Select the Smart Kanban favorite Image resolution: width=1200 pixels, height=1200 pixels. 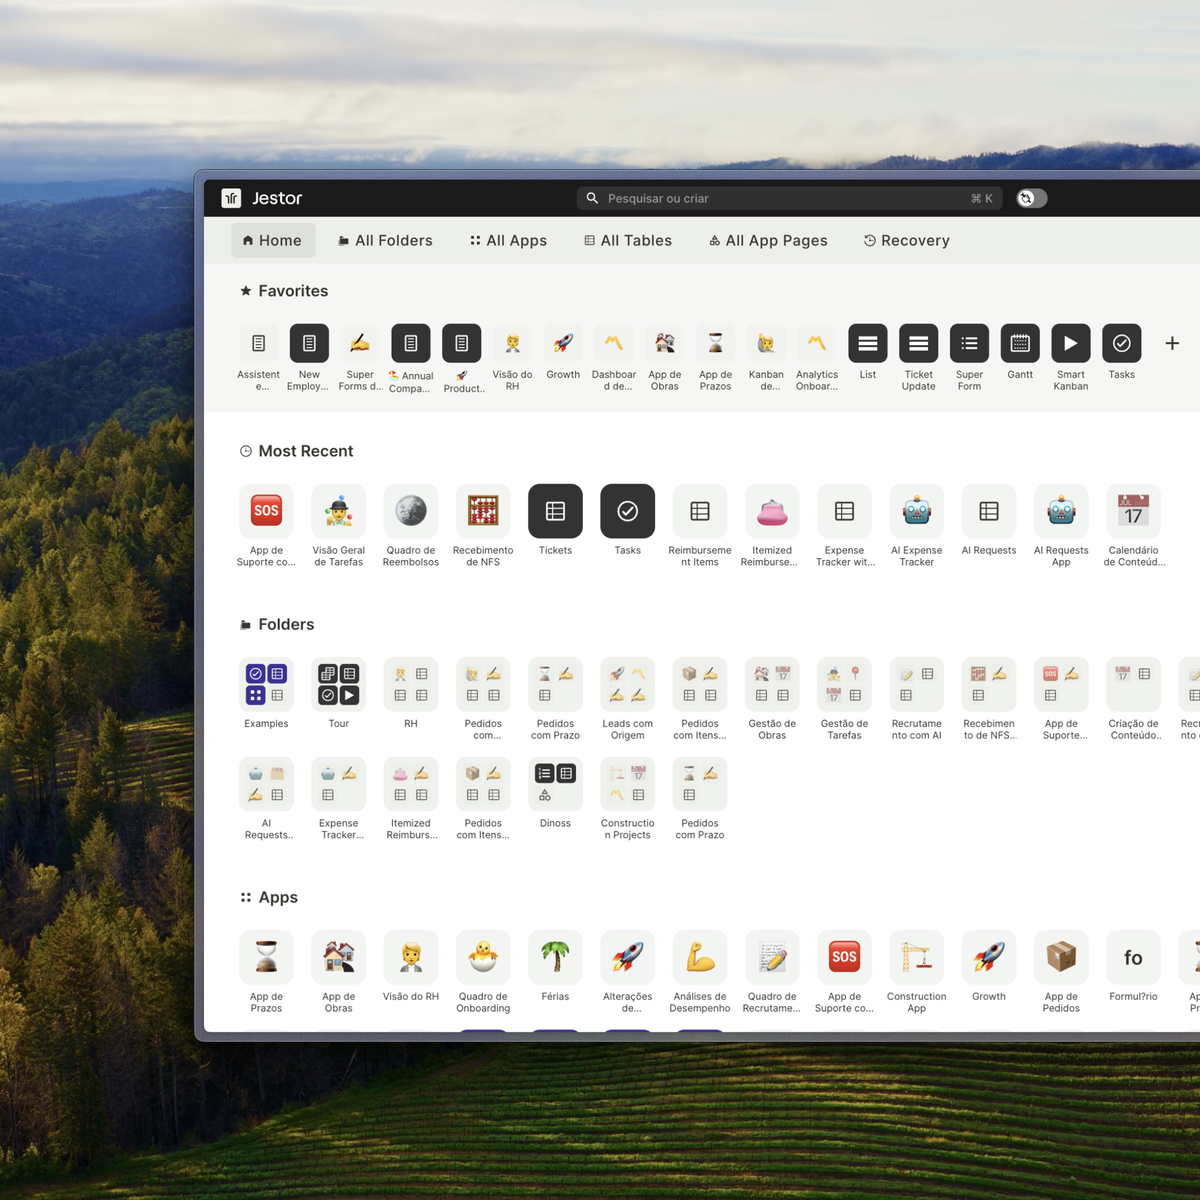1070,343
